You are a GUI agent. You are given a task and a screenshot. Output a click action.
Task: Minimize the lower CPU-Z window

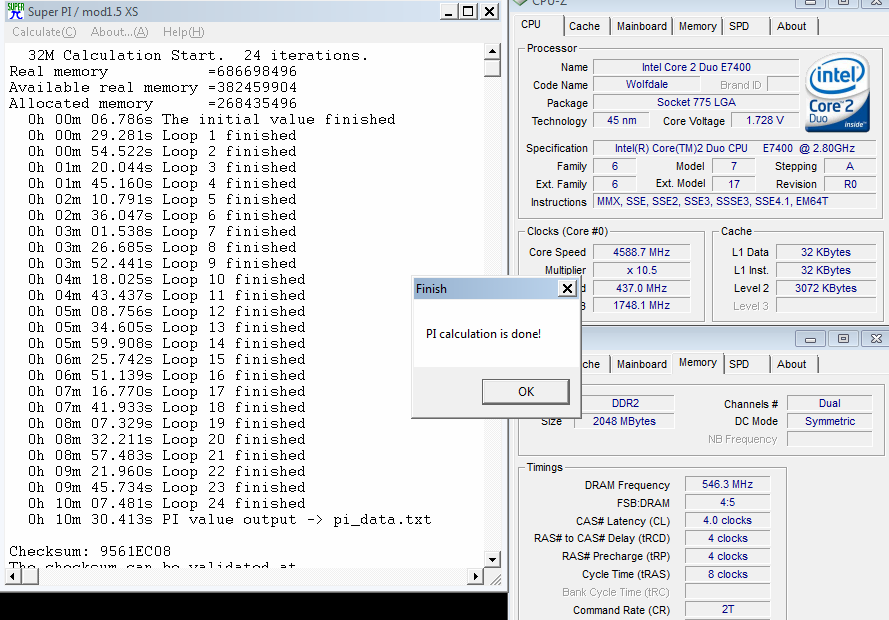(x=810, y=339)
